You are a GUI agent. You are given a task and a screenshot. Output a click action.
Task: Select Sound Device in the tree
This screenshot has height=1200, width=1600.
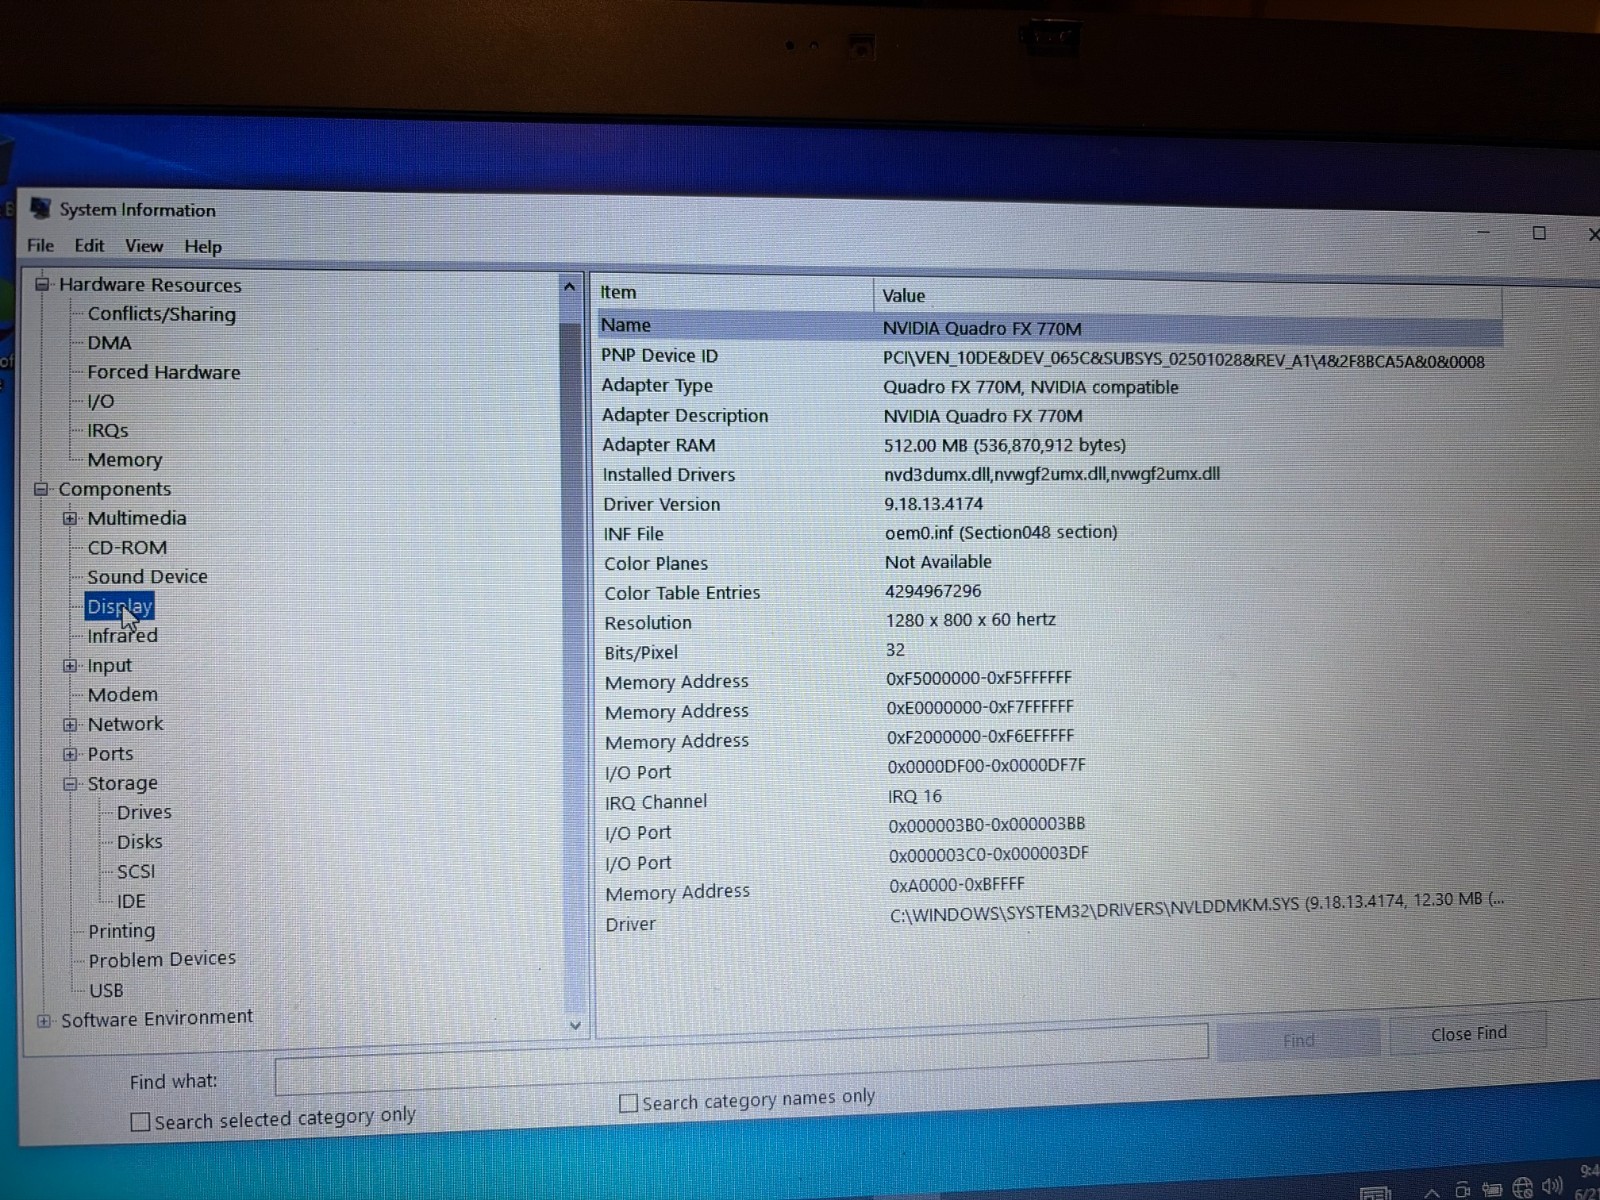(147, 577)
